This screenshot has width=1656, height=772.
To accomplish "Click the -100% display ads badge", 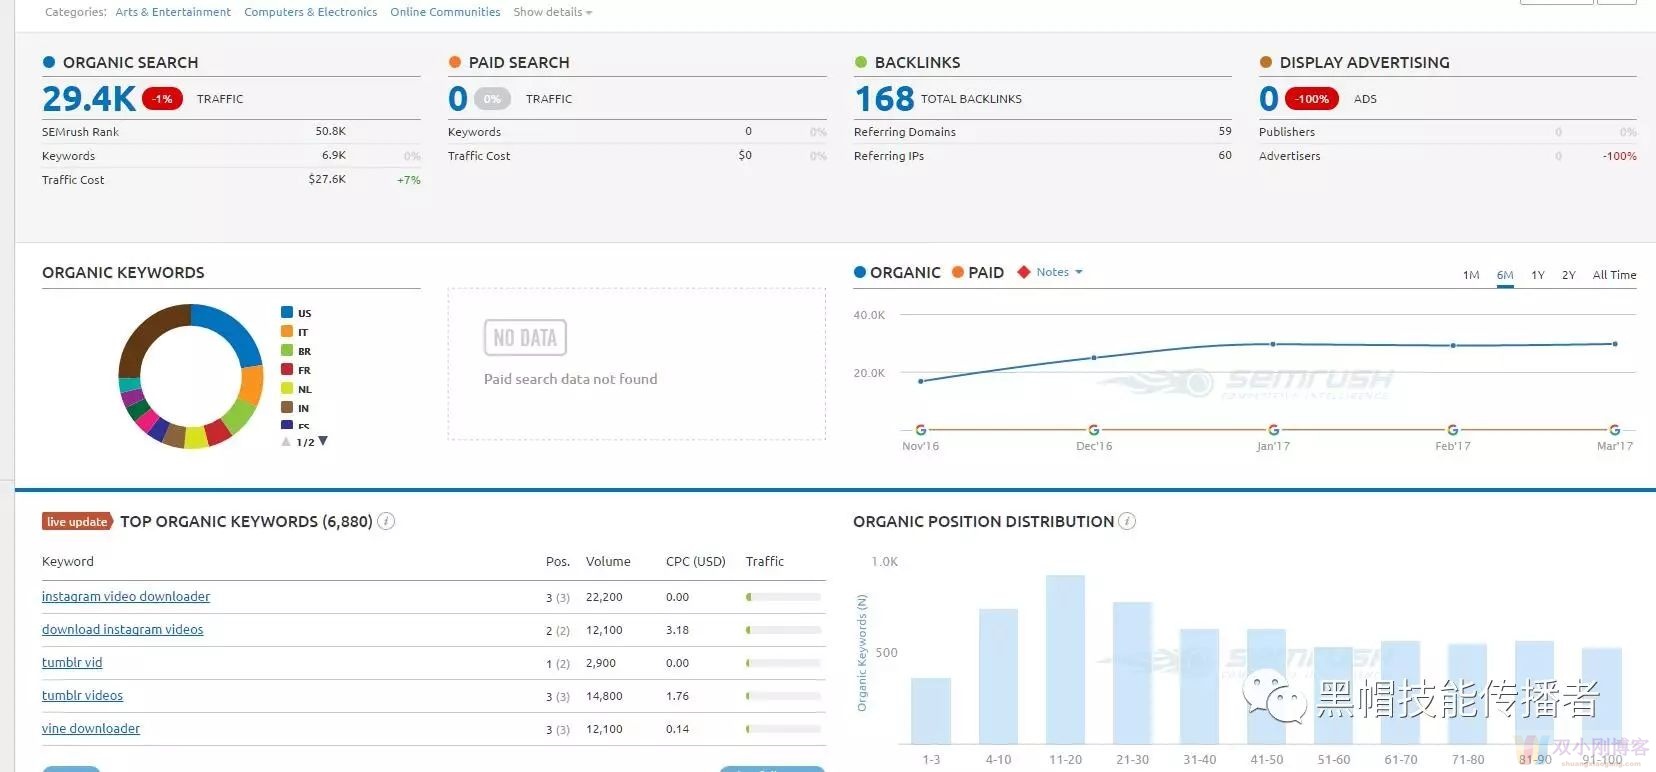I will pyautogui.click(x=1313, y=99).
